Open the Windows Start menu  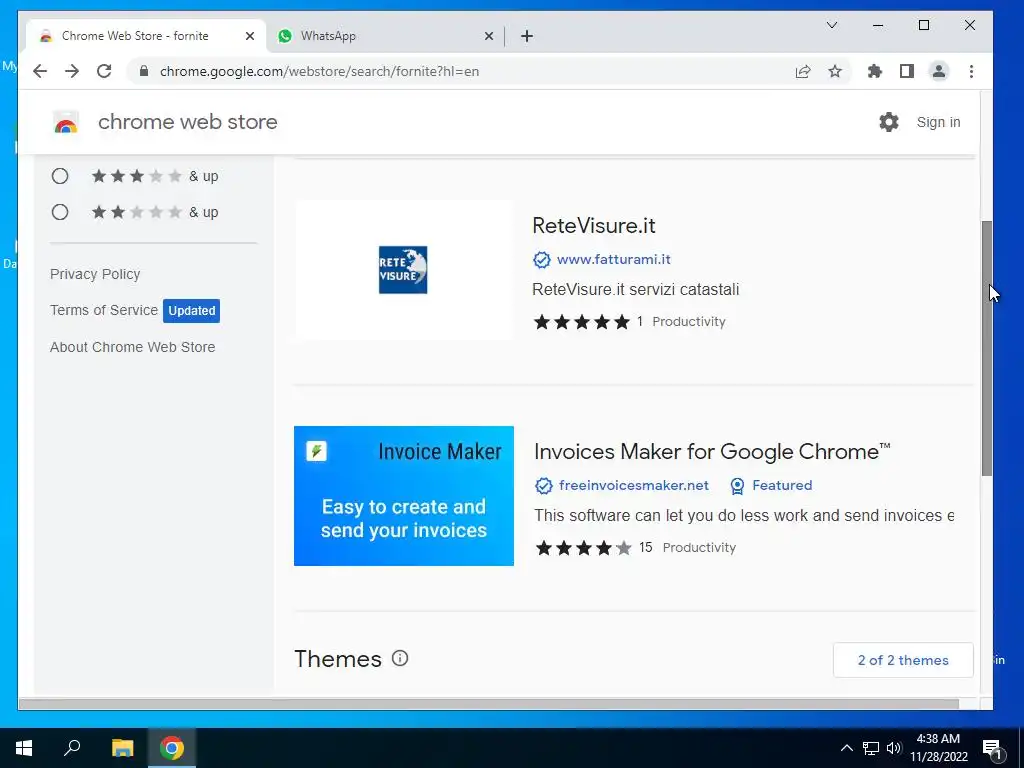pyautogui.click(x=24, y=748)
